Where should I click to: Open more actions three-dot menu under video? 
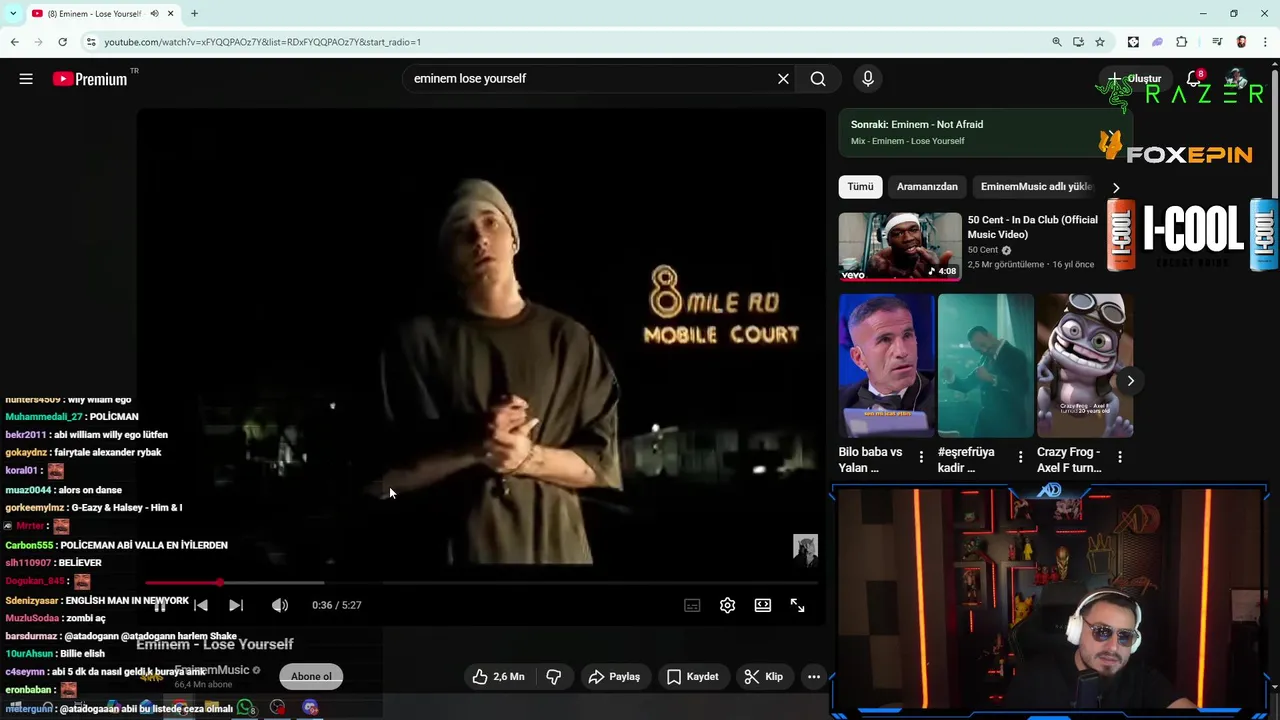[814, 677]
